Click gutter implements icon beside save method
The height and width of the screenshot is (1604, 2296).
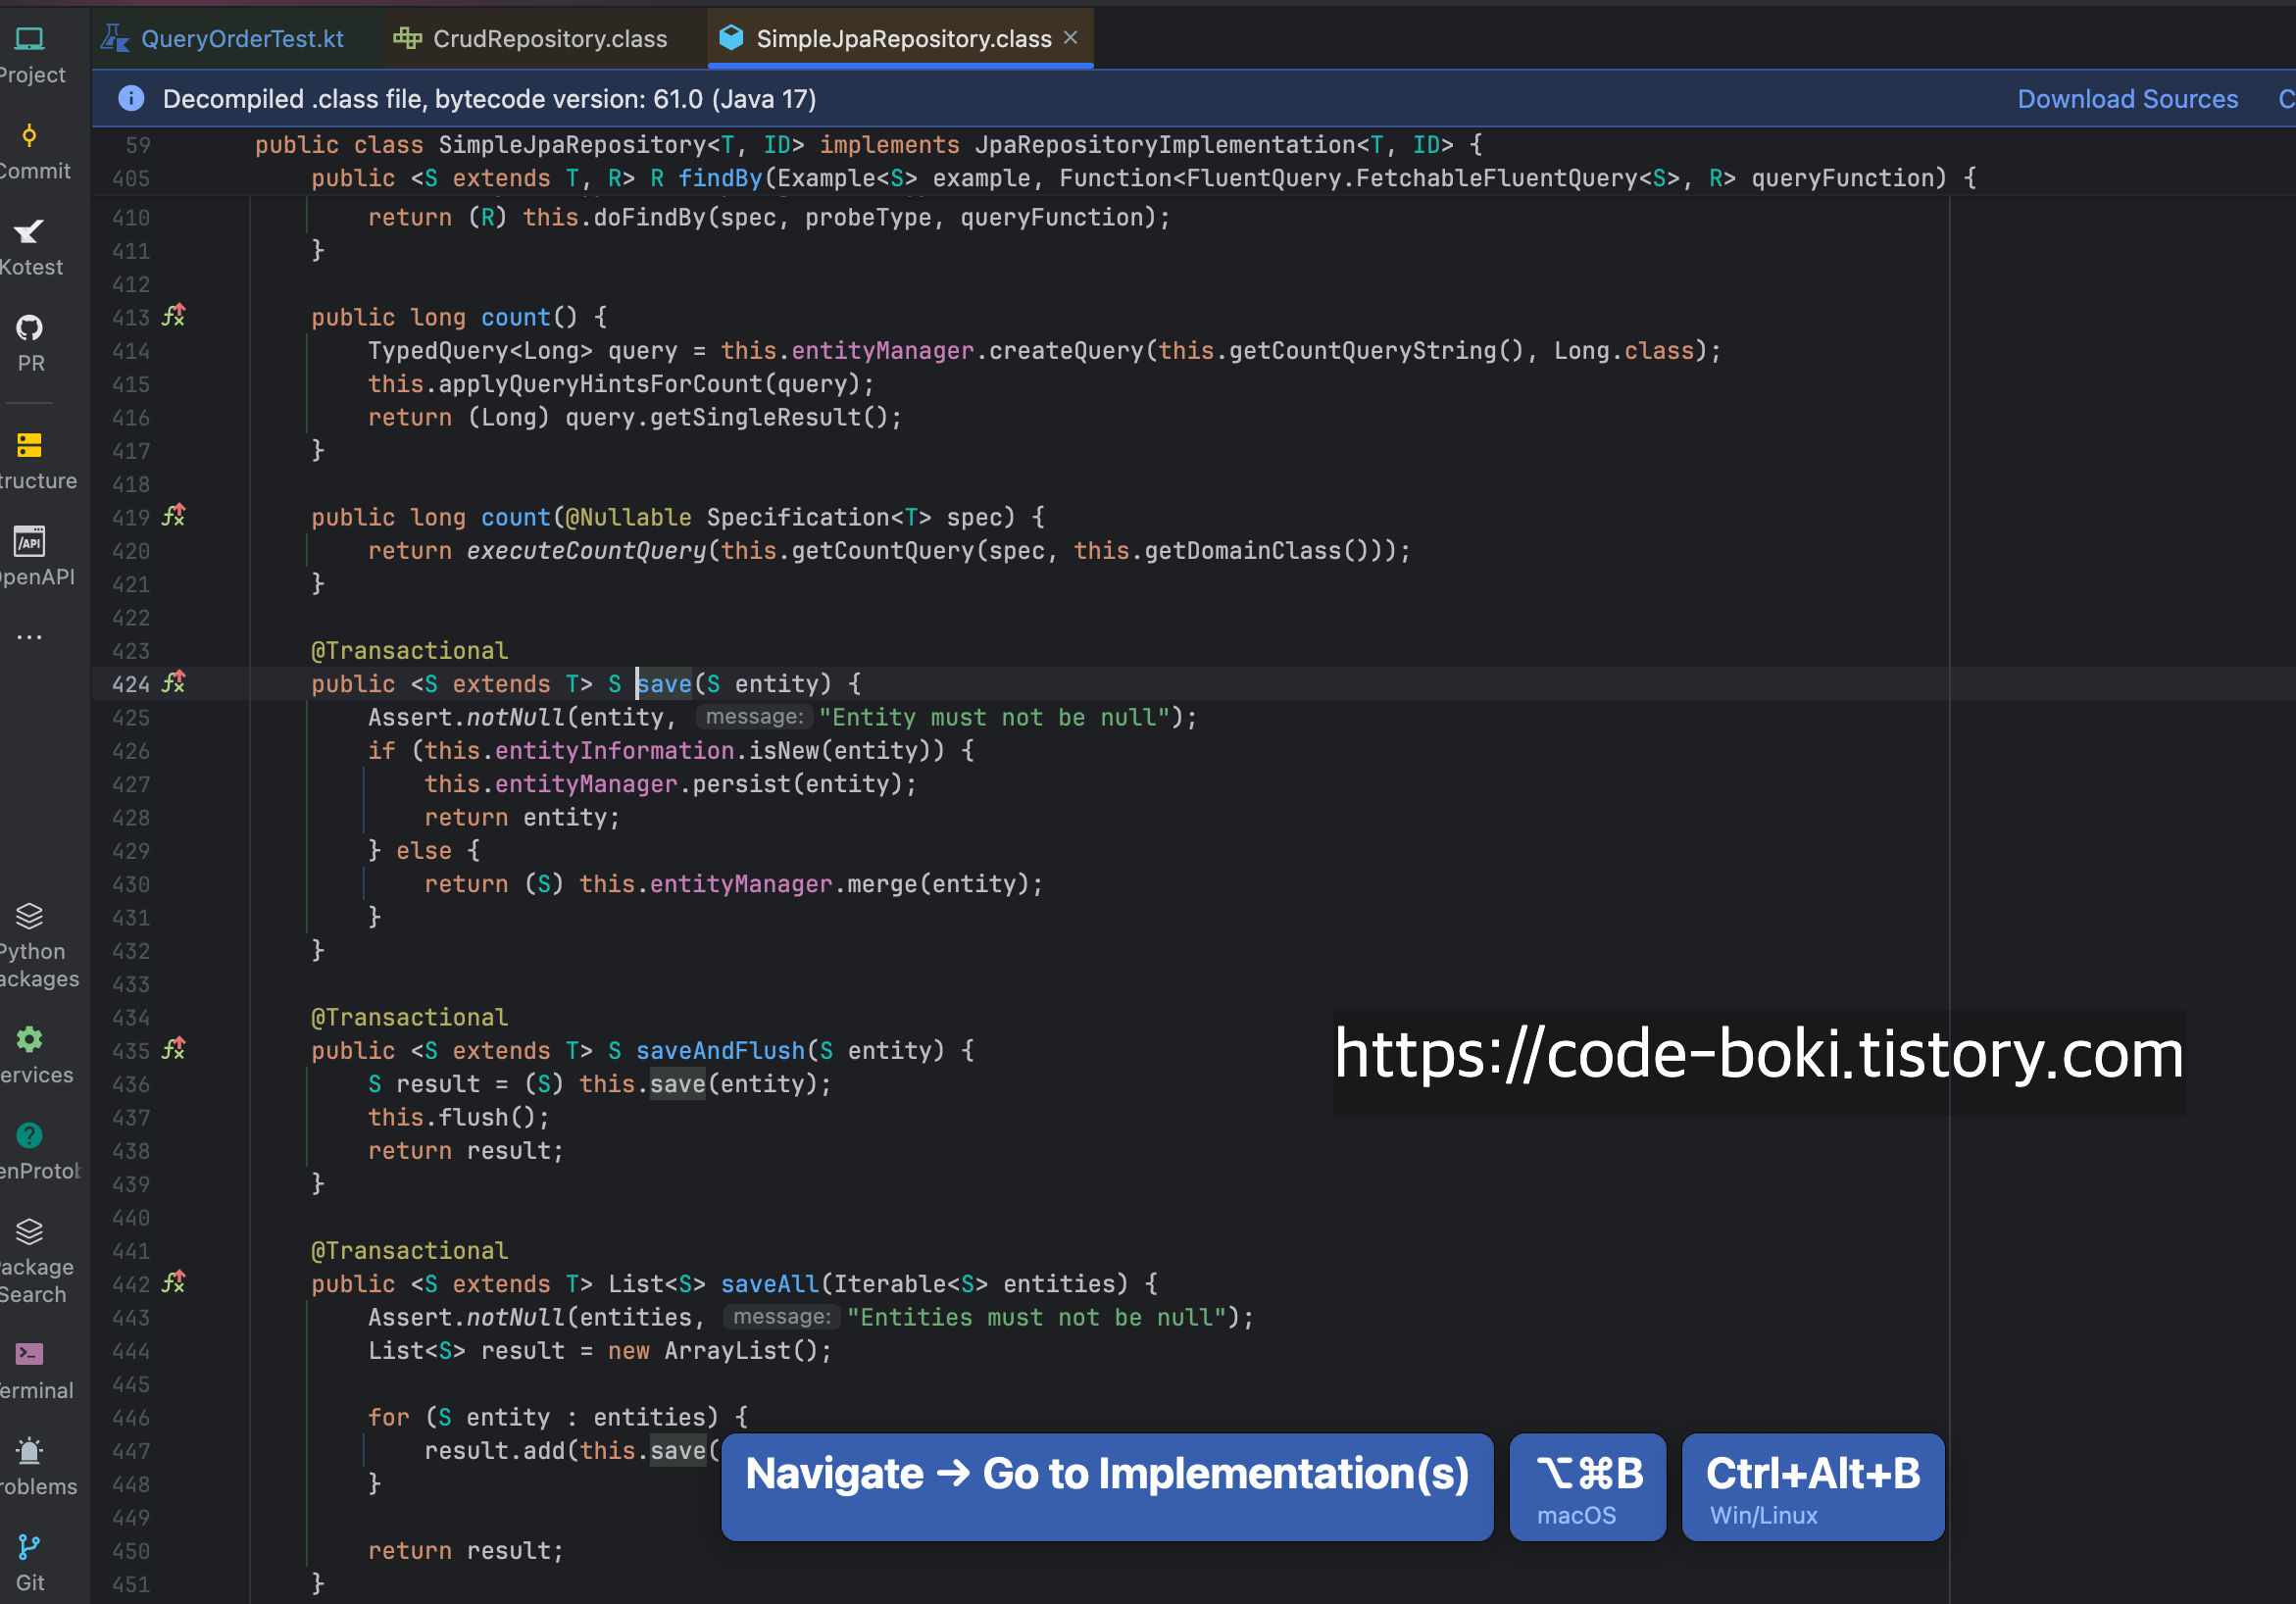click(174, 683)
